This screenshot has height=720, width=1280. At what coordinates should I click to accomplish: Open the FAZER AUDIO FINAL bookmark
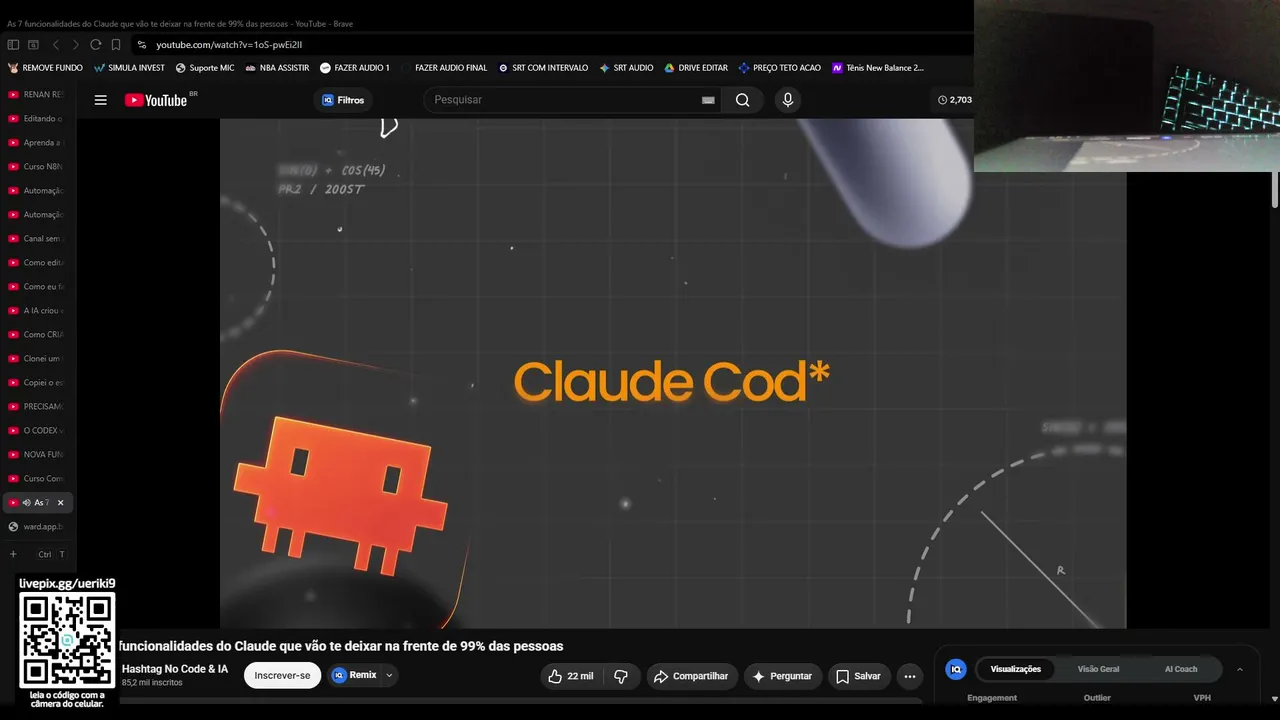(x=444, y=68)
